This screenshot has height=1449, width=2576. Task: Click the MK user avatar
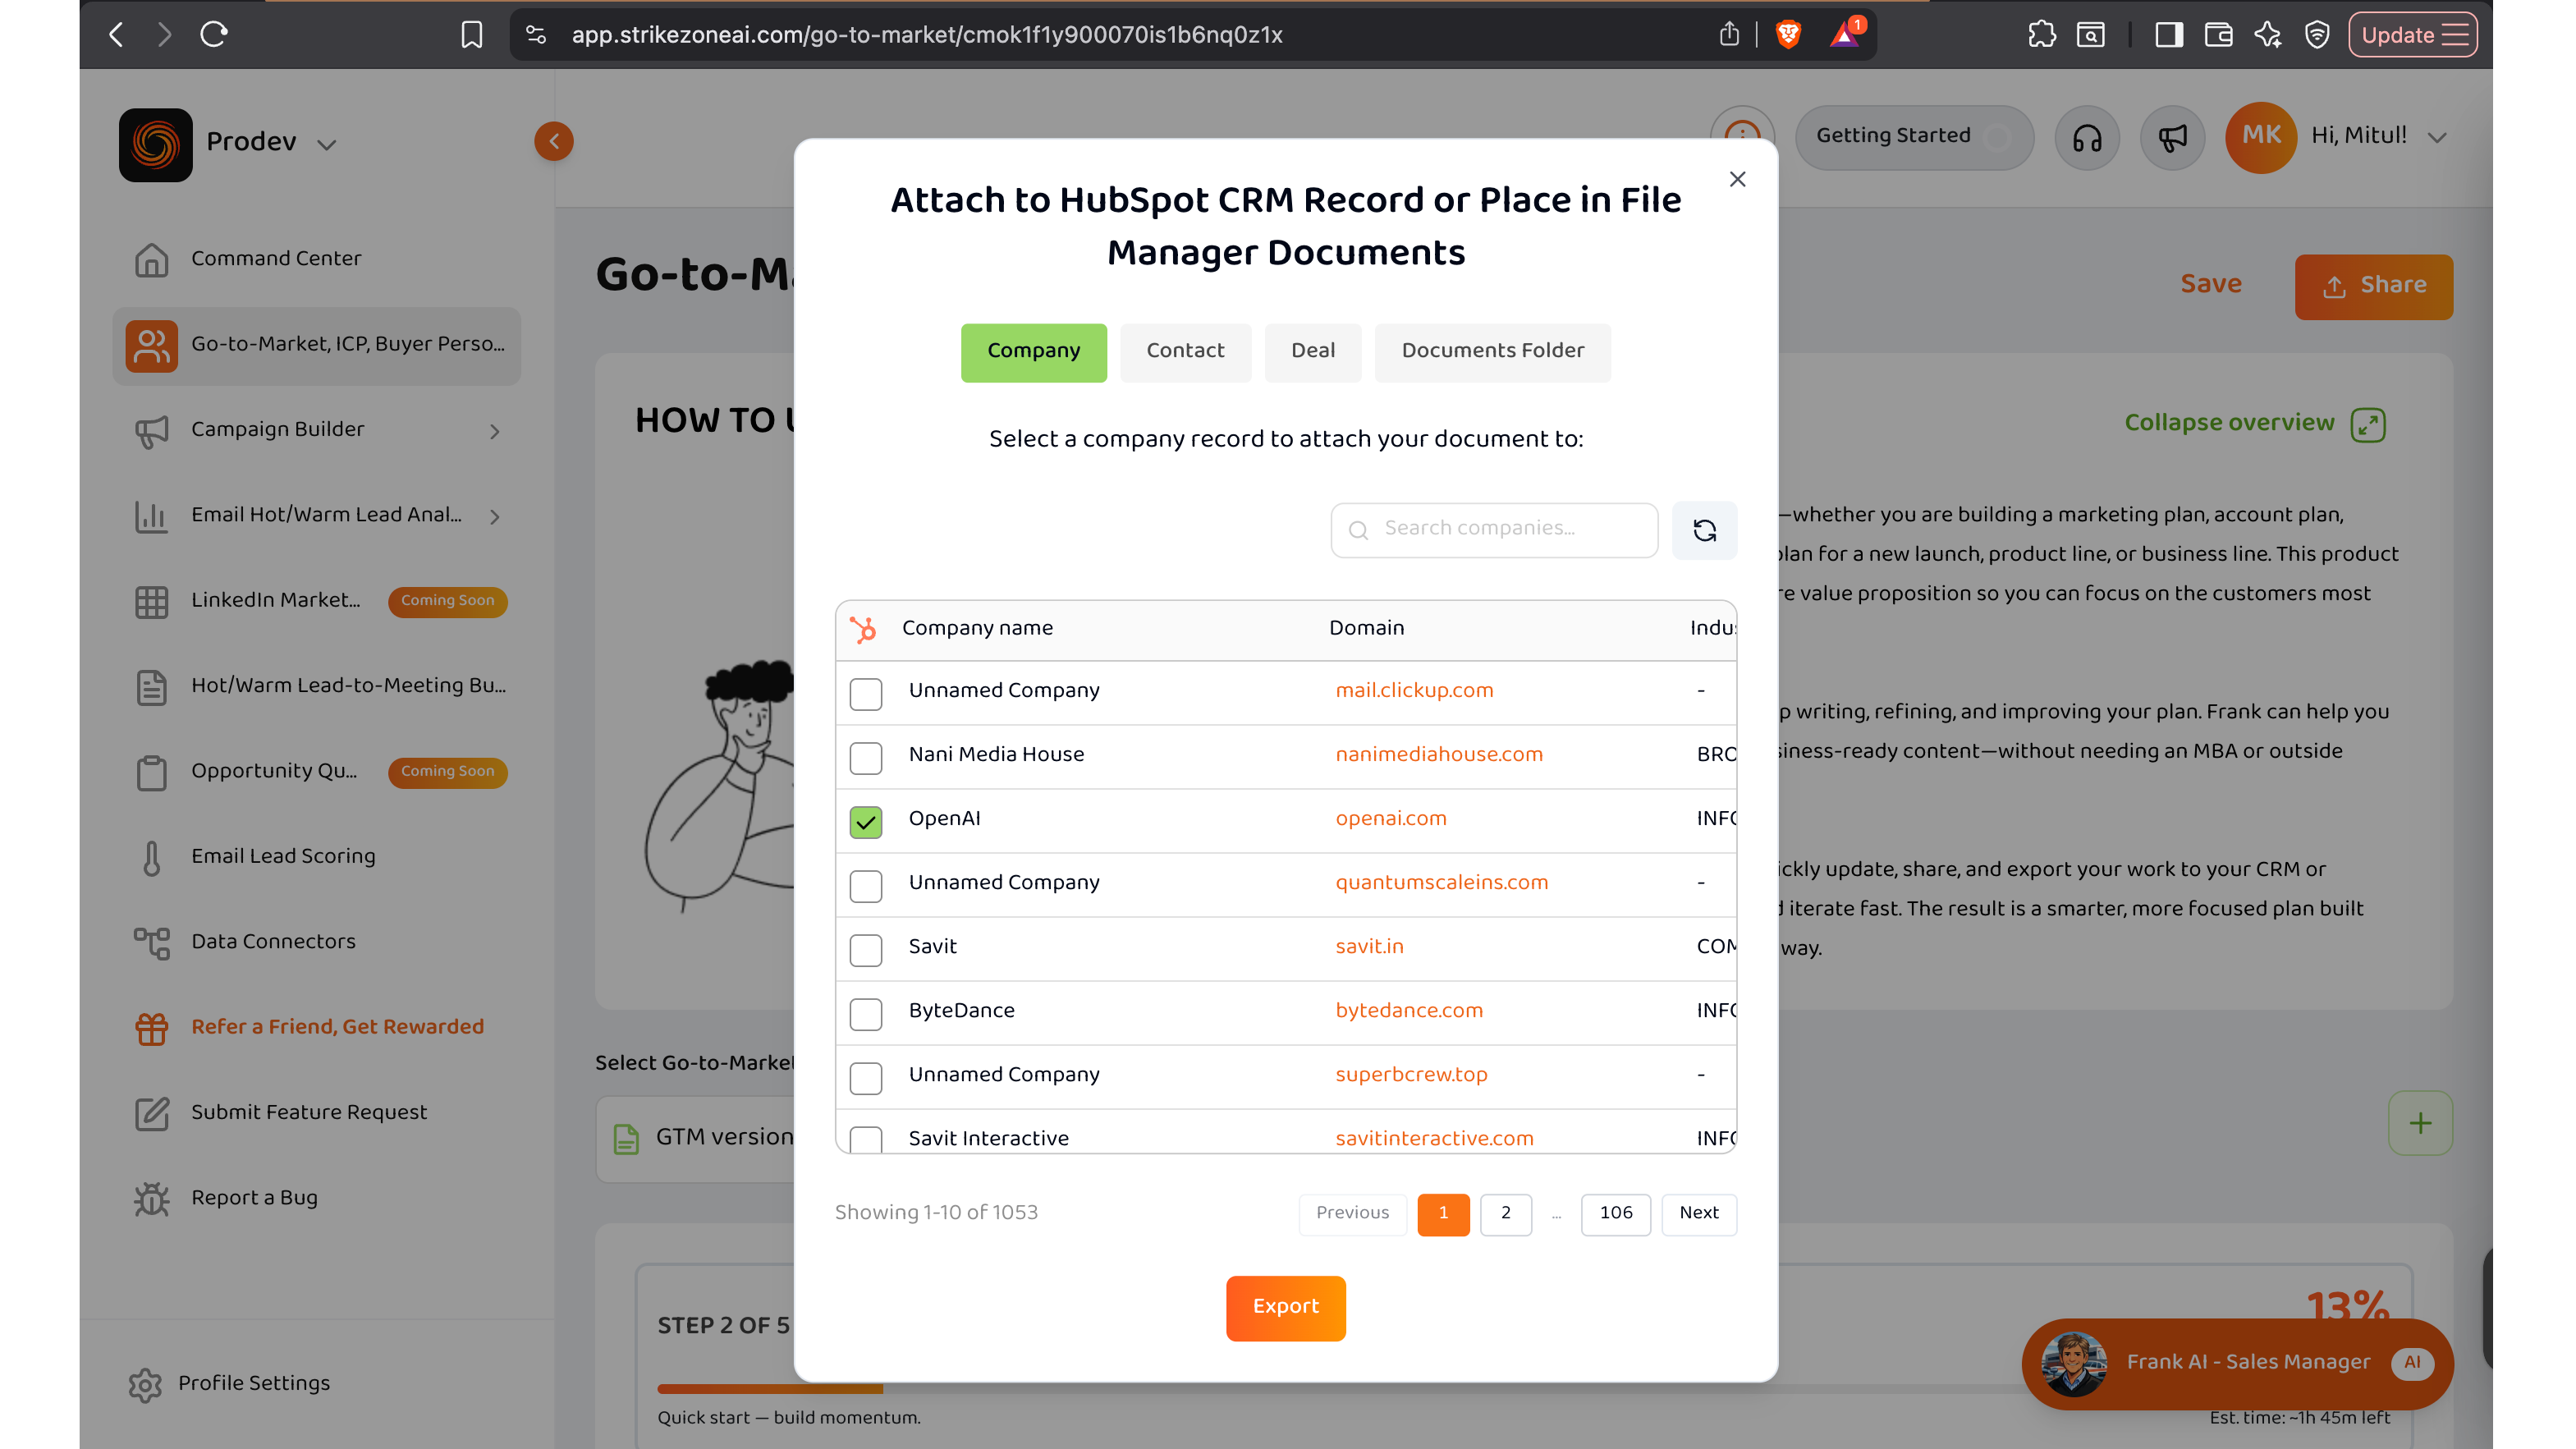(2260, 137)
